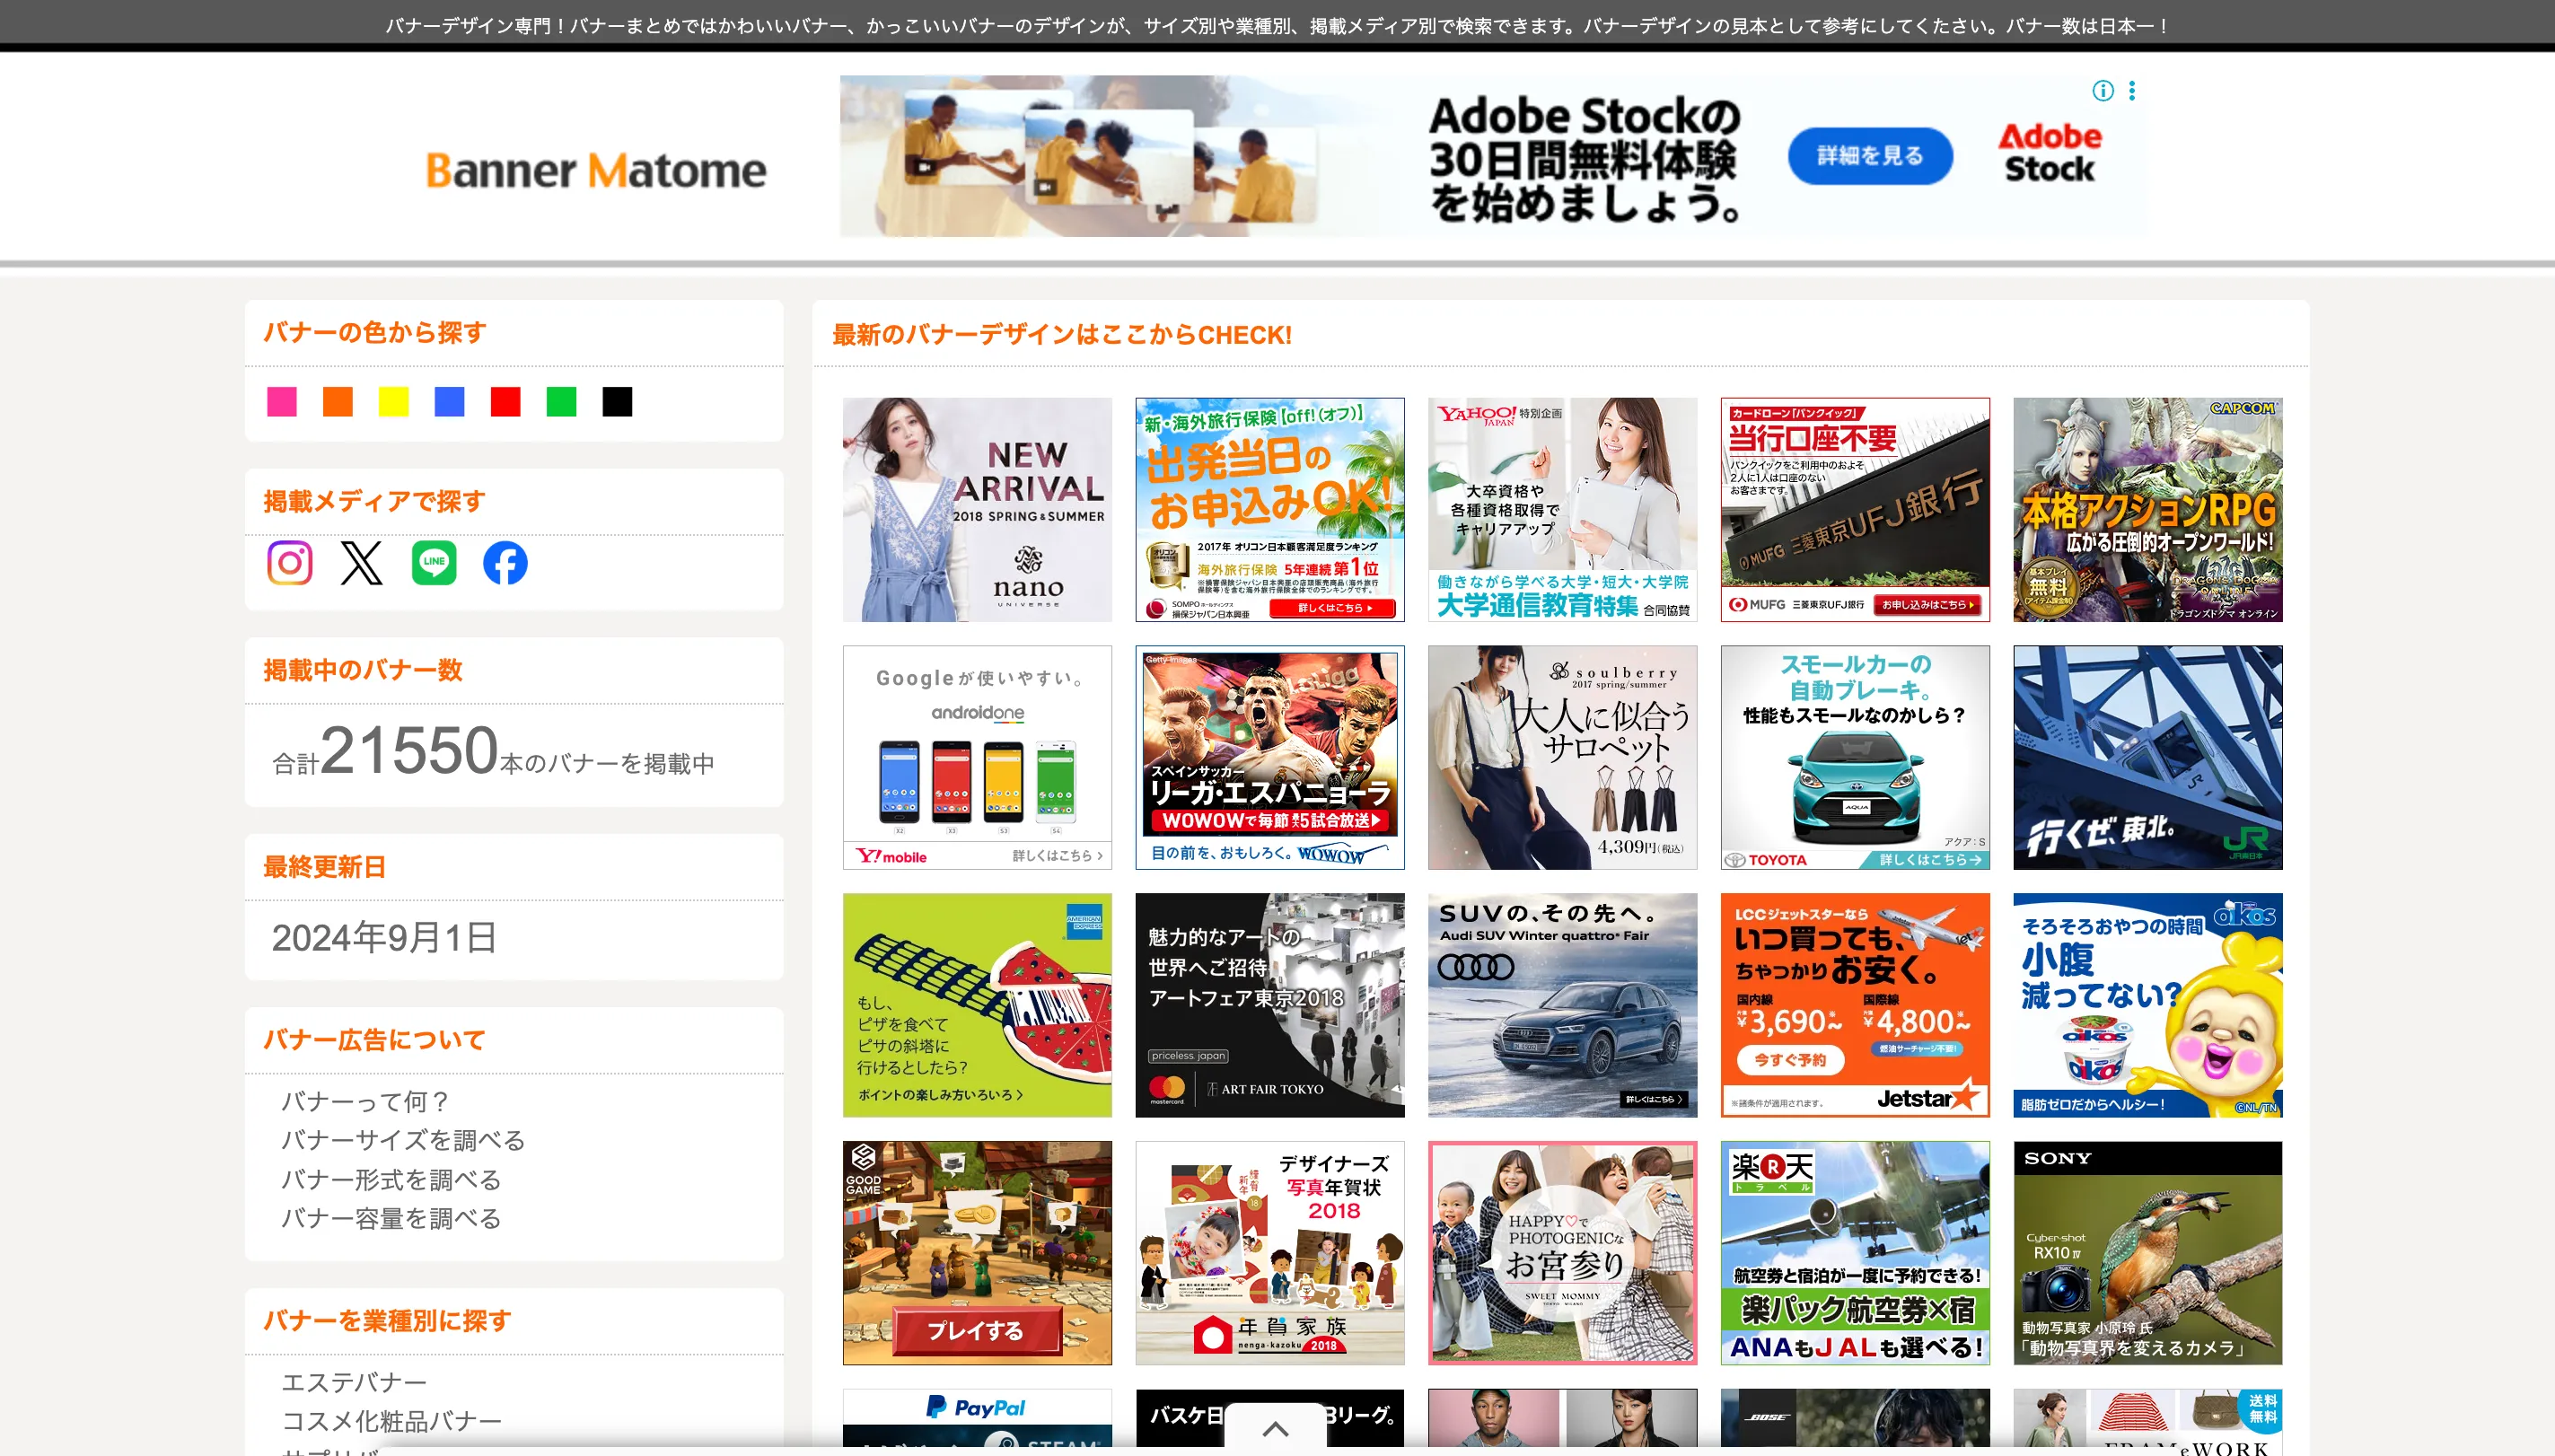Open the Instagram media icon
Screen dimensions: 2555x1456
pyautogui.click(x=289, y=563)
